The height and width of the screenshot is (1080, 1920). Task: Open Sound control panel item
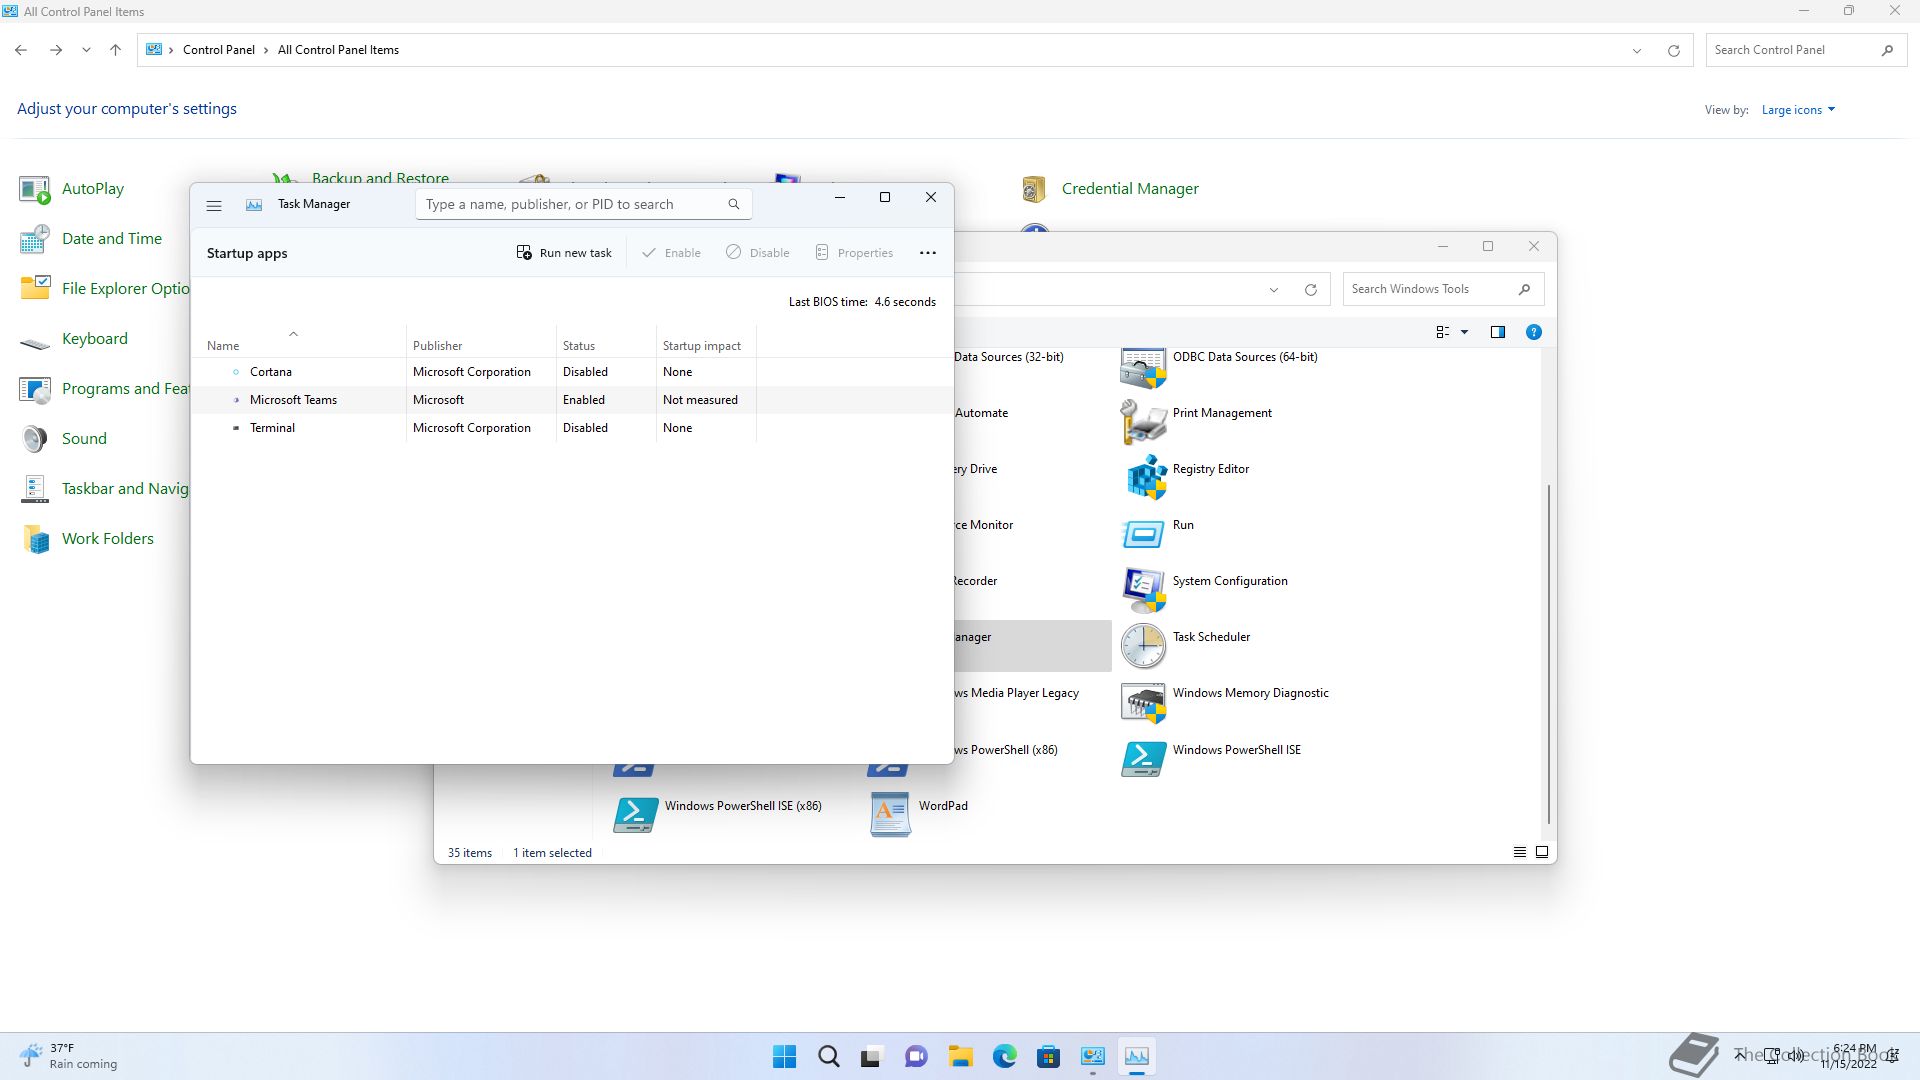tap(84, 438)
